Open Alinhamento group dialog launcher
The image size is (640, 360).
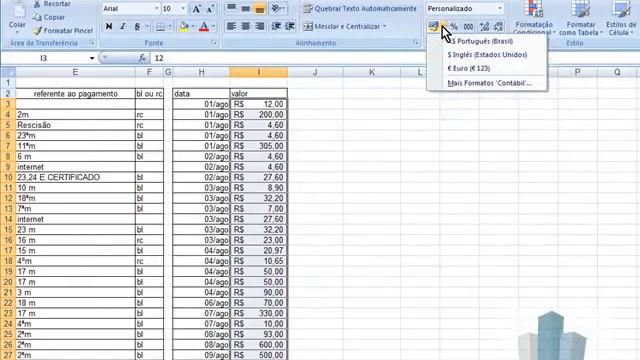tap(416, 43)
